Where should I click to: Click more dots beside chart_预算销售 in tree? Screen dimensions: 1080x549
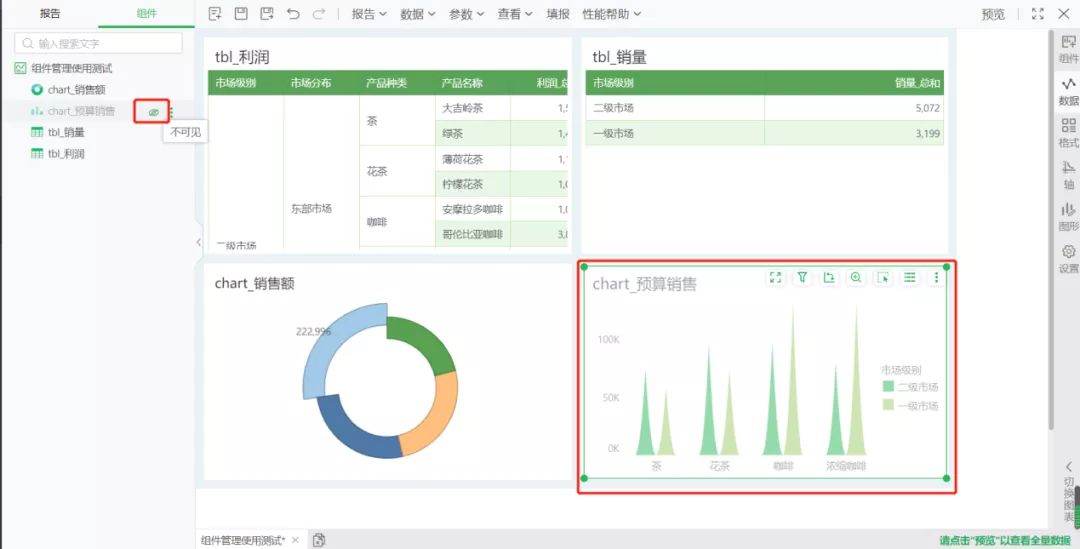(171, 112)
